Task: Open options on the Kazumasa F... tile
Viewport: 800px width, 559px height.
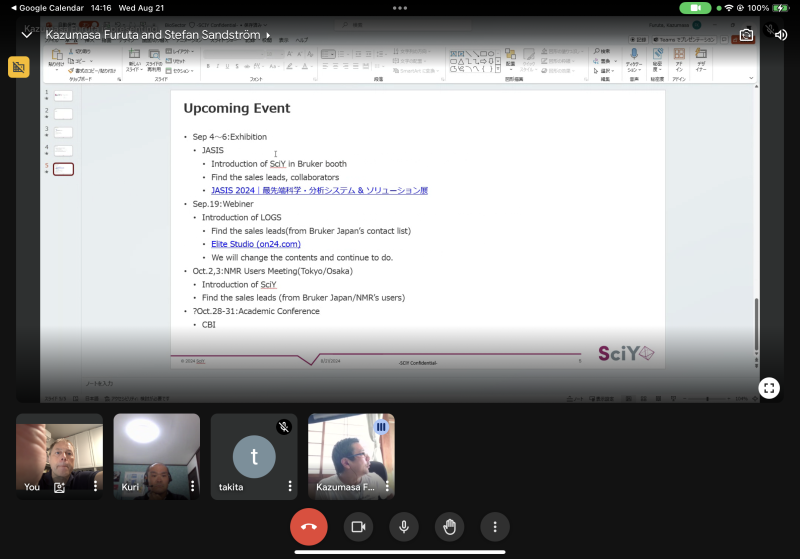Action: [x=387, y=487]
